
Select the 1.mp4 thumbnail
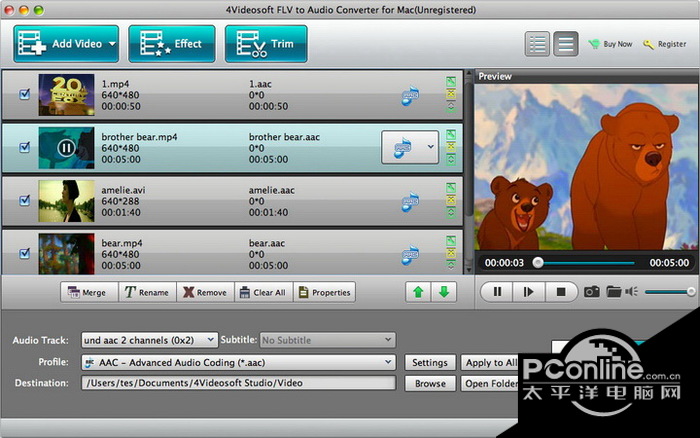point(67,95)
